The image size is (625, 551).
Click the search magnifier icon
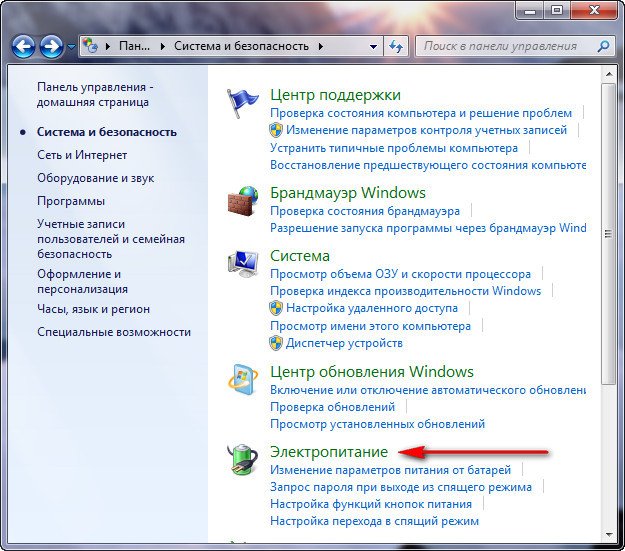click(603, 46)
